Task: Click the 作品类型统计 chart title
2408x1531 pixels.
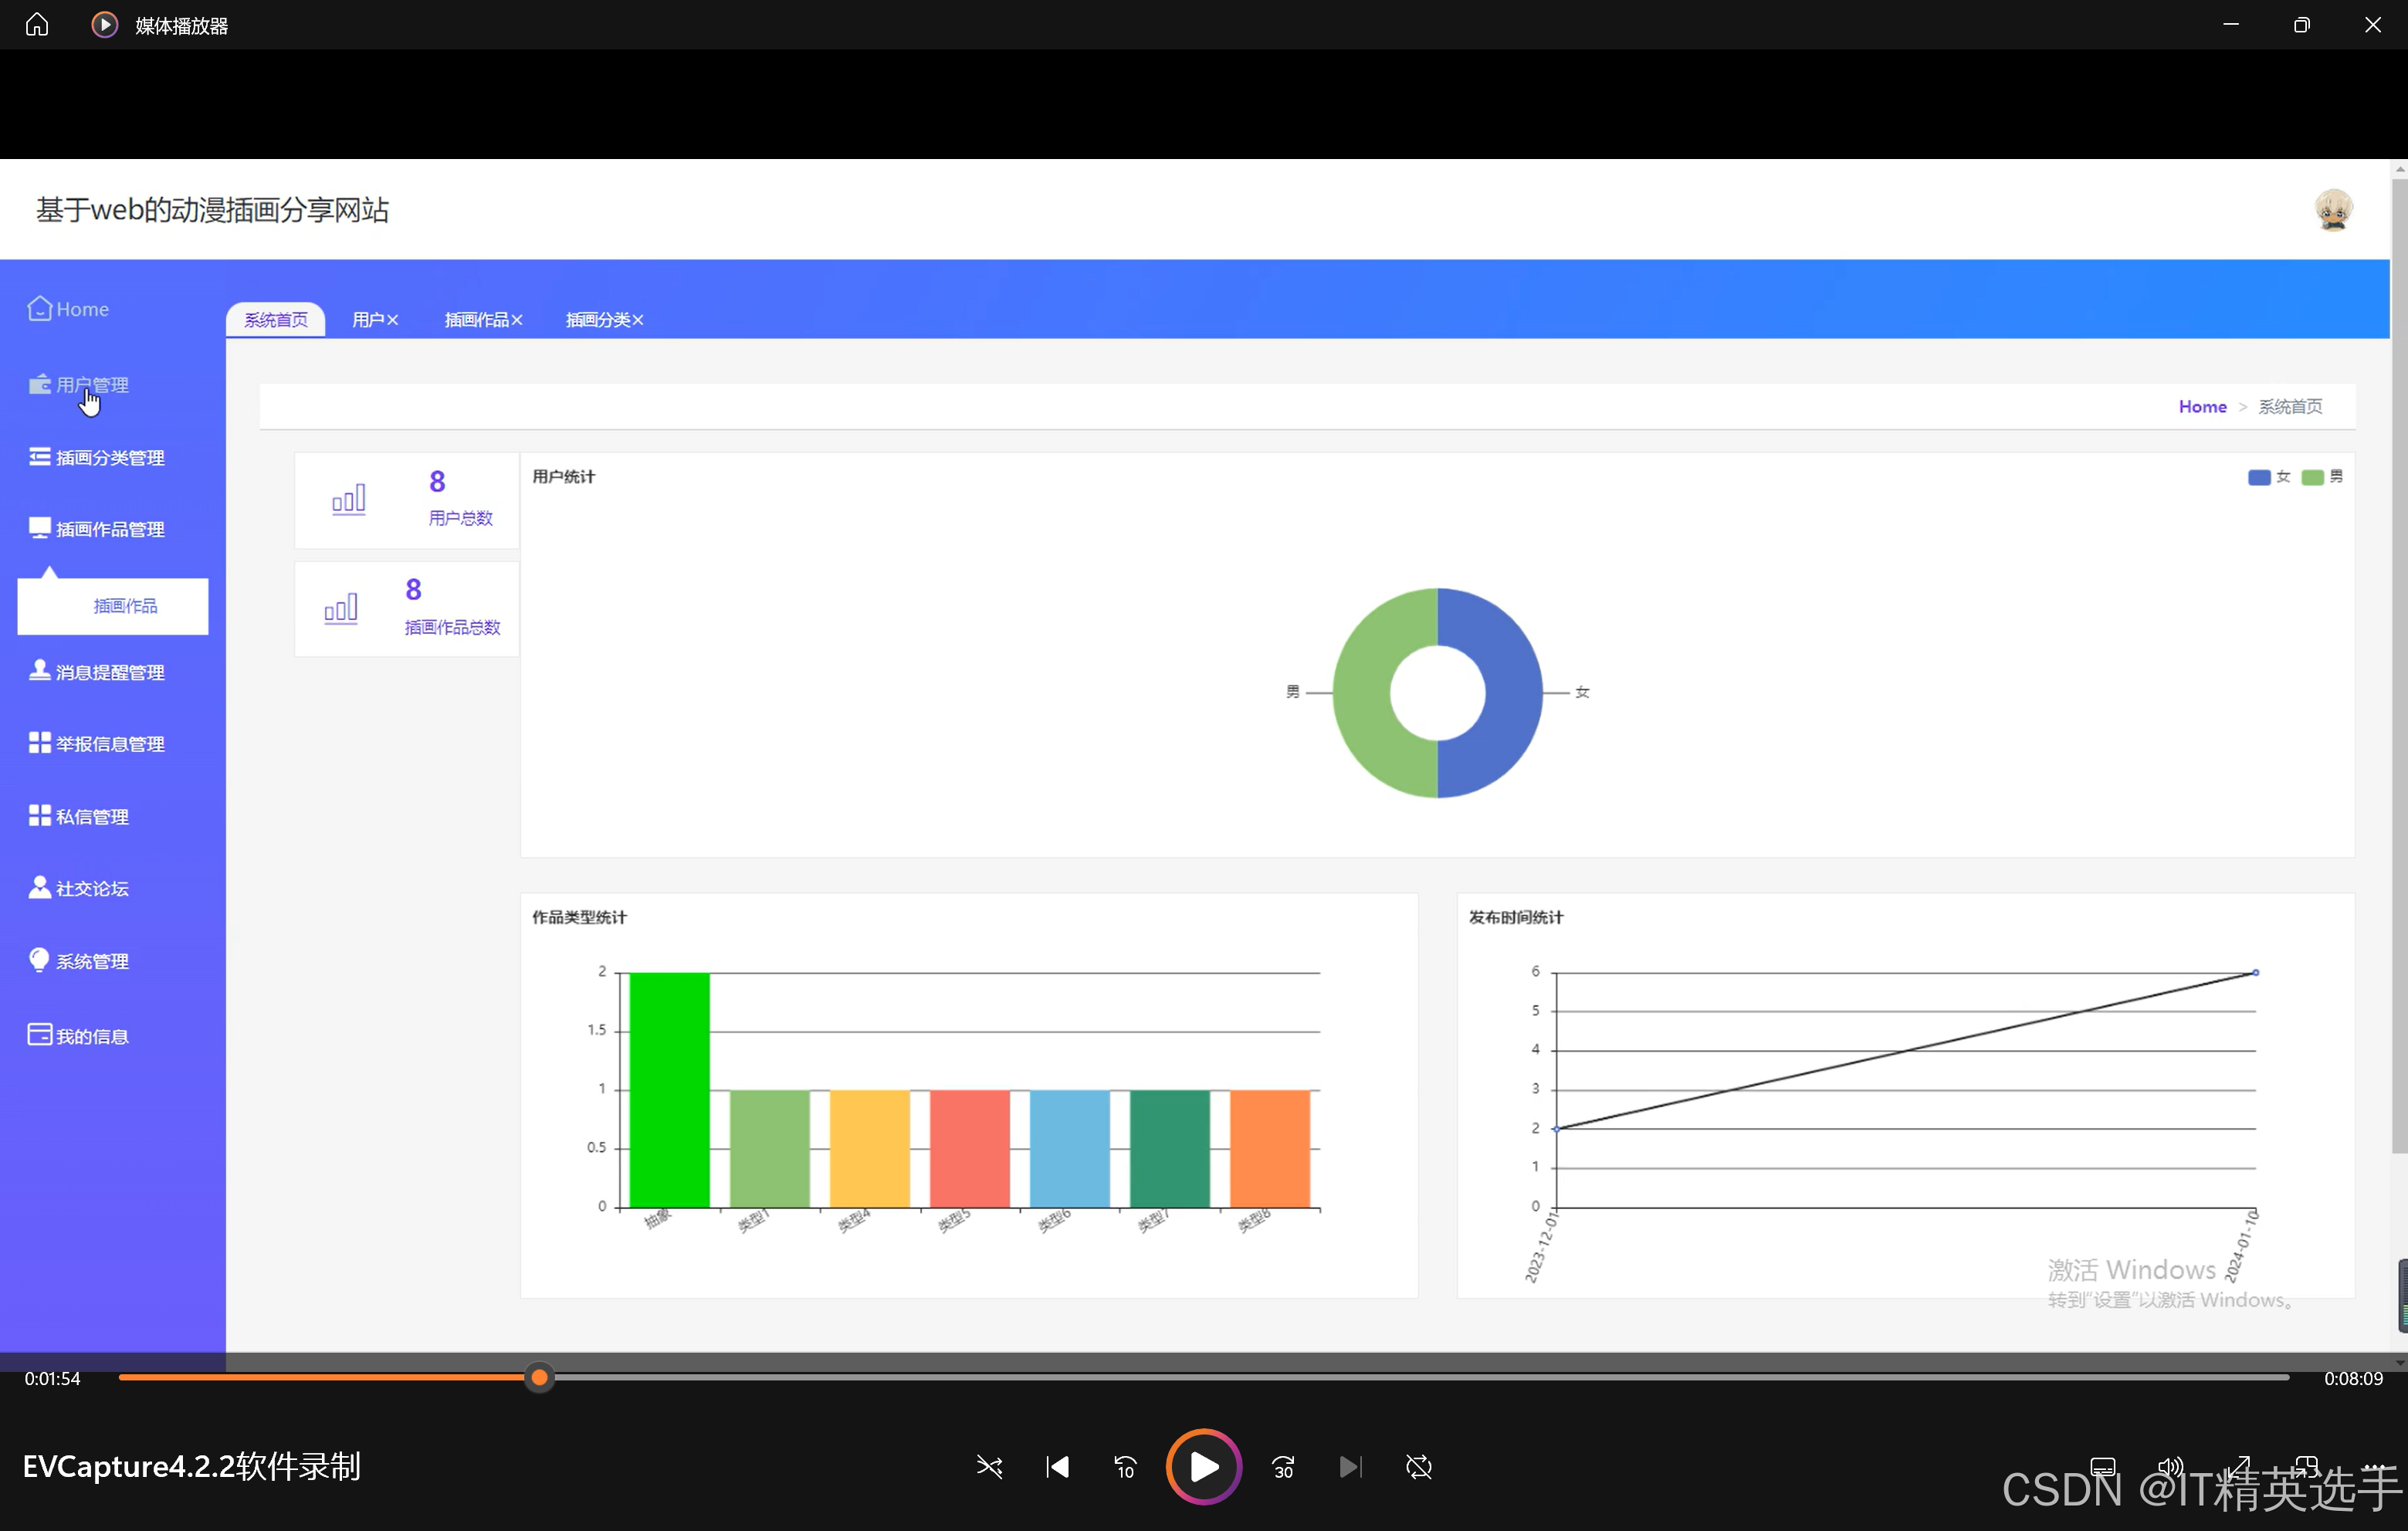Action: click(579, 917)
